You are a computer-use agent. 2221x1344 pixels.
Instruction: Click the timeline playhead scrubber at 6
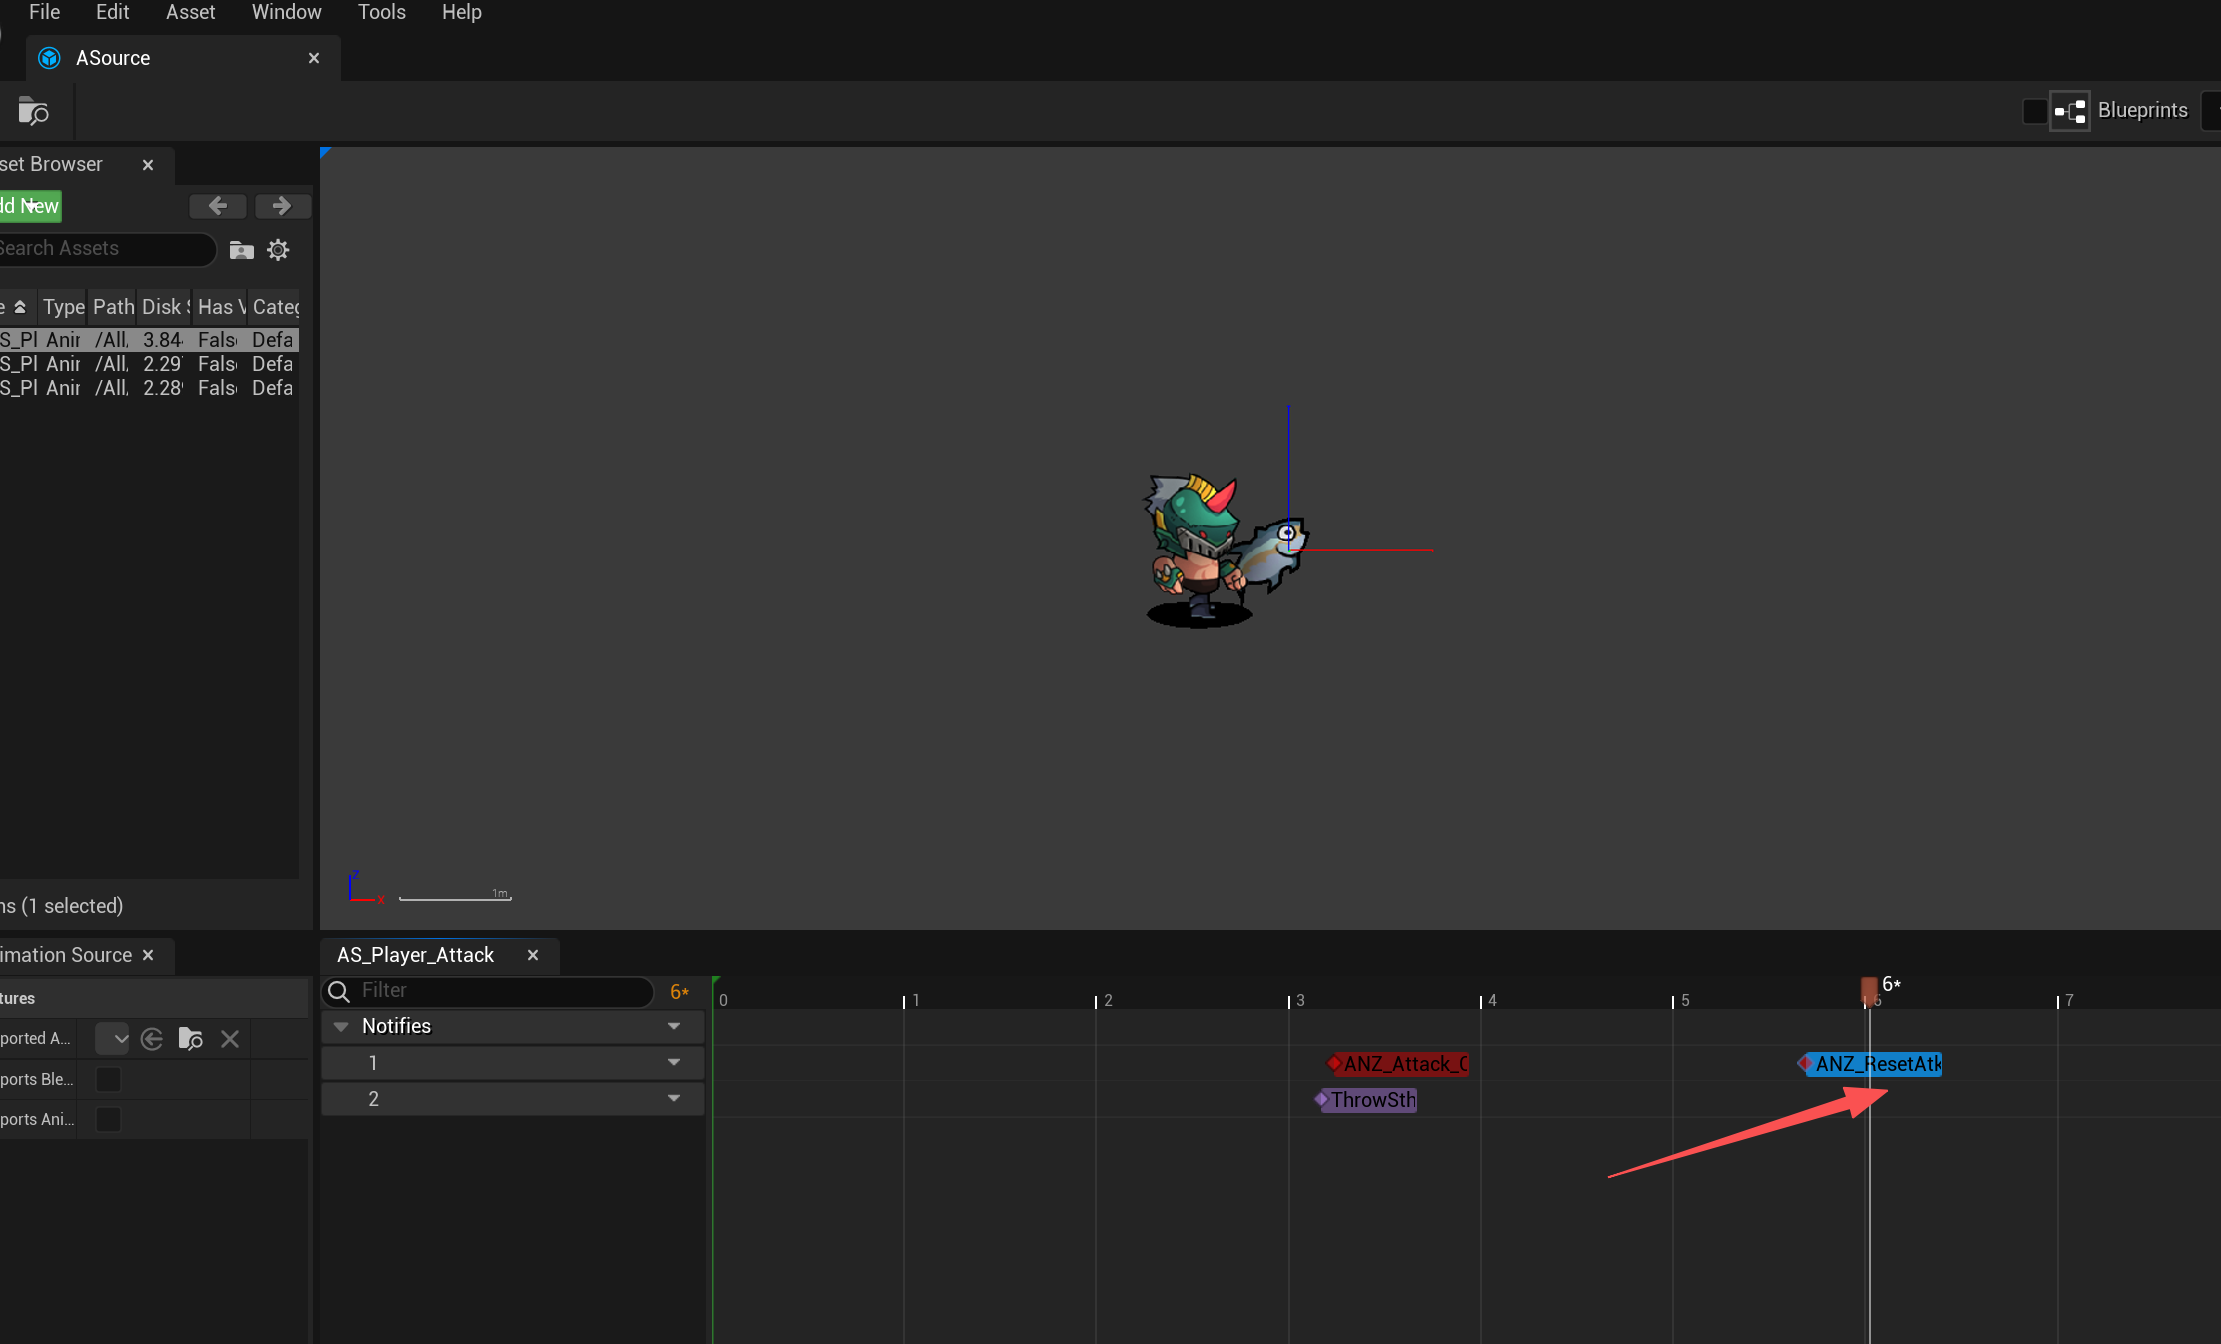(x=1869, y=990)
